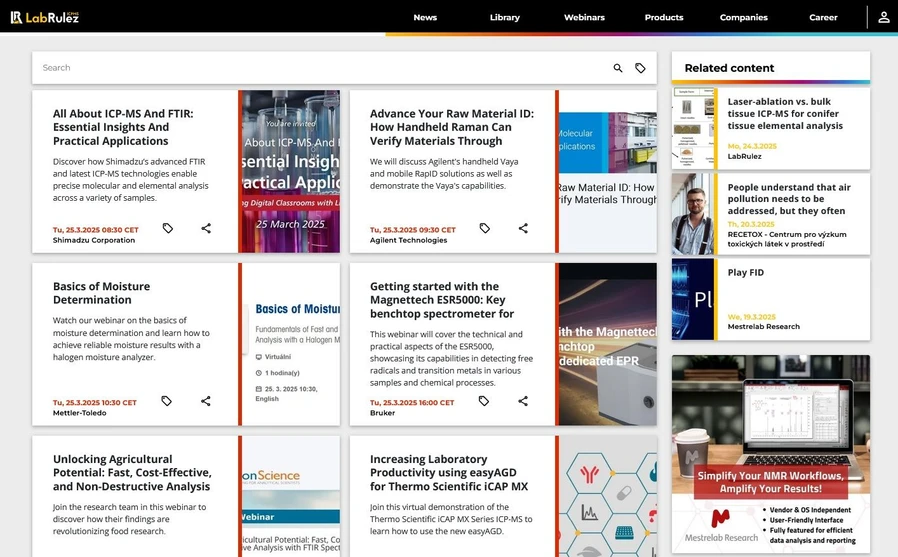Open the Career menu

tap(823, 17)
